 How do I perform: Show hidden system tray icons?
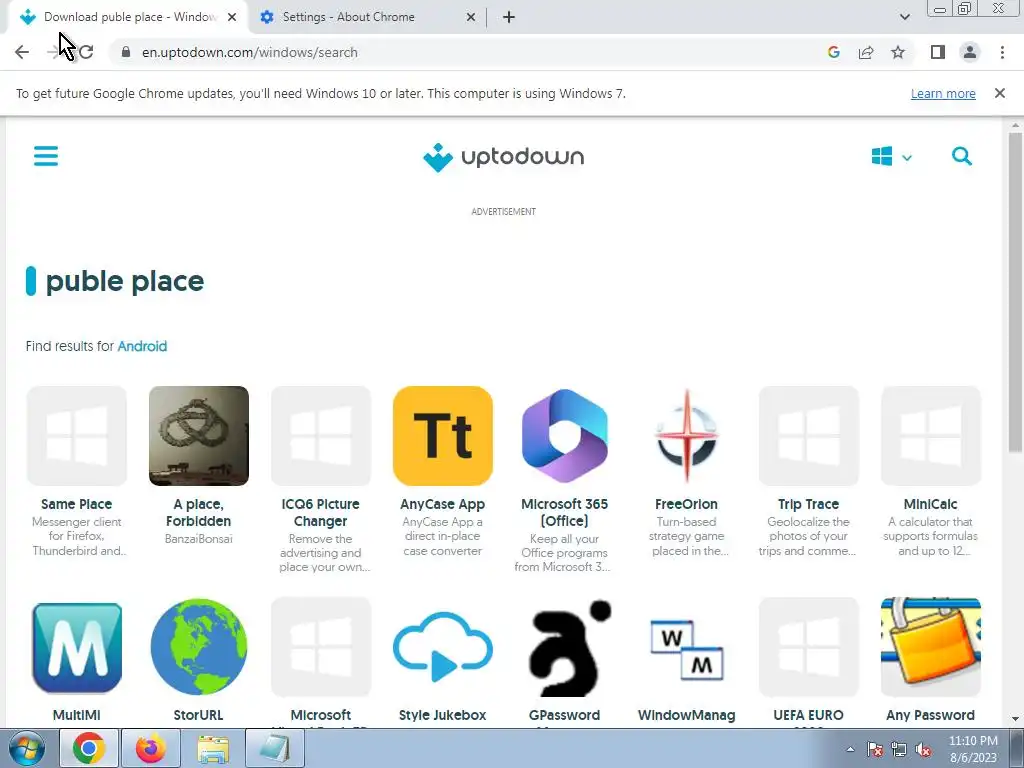tap(850, 749)
